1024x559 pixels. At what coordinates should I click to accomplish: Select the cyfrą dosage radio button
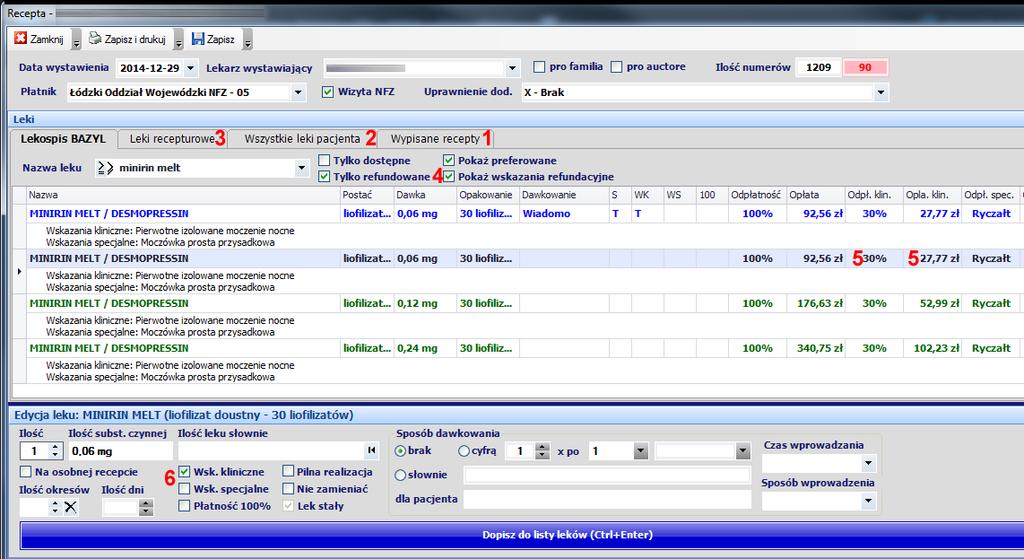(464, 451)
